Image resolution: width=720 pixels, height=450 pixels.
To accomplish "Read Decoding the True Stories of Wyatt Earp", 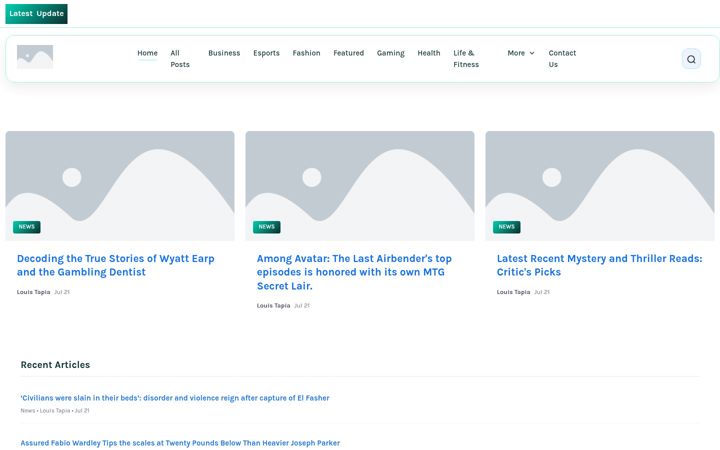I will tap(116, 265).
